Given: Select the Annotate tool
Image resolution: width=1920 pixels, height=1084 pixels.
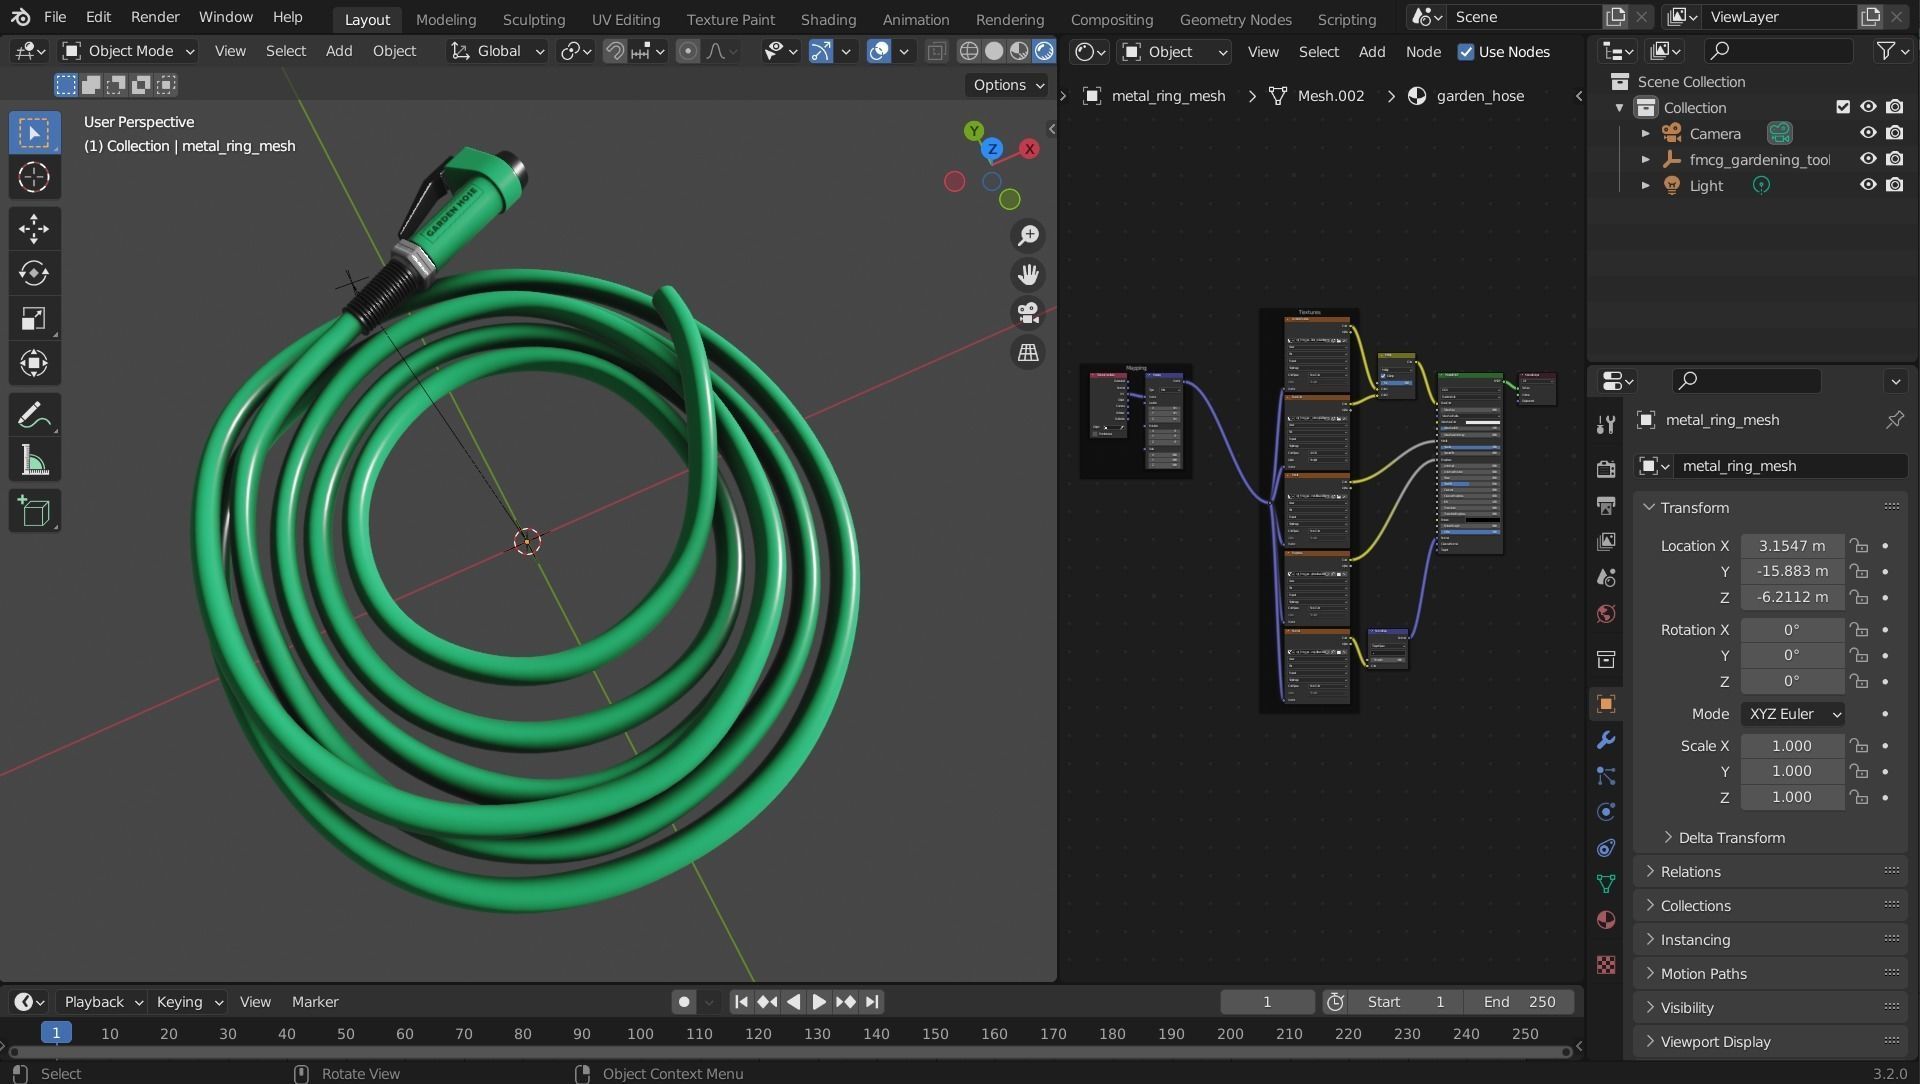Looking at the screenshot, I should pos(34,415).
